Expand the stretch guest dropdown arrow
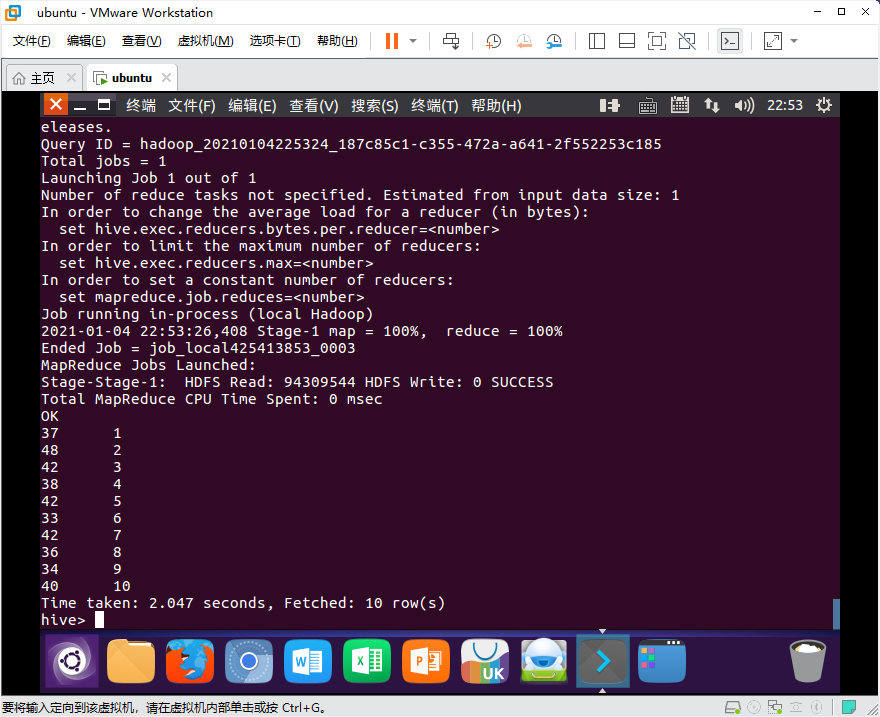The image size is (880, 717). pos(794,41)
